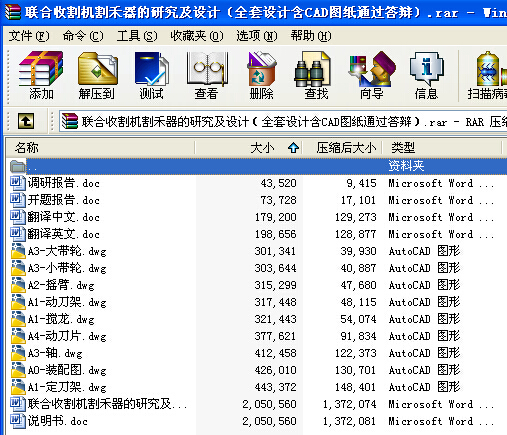The image size is (507, 435).
Task: Click size value 426,010
Action: pyautogui.click(x=275, y=370)
